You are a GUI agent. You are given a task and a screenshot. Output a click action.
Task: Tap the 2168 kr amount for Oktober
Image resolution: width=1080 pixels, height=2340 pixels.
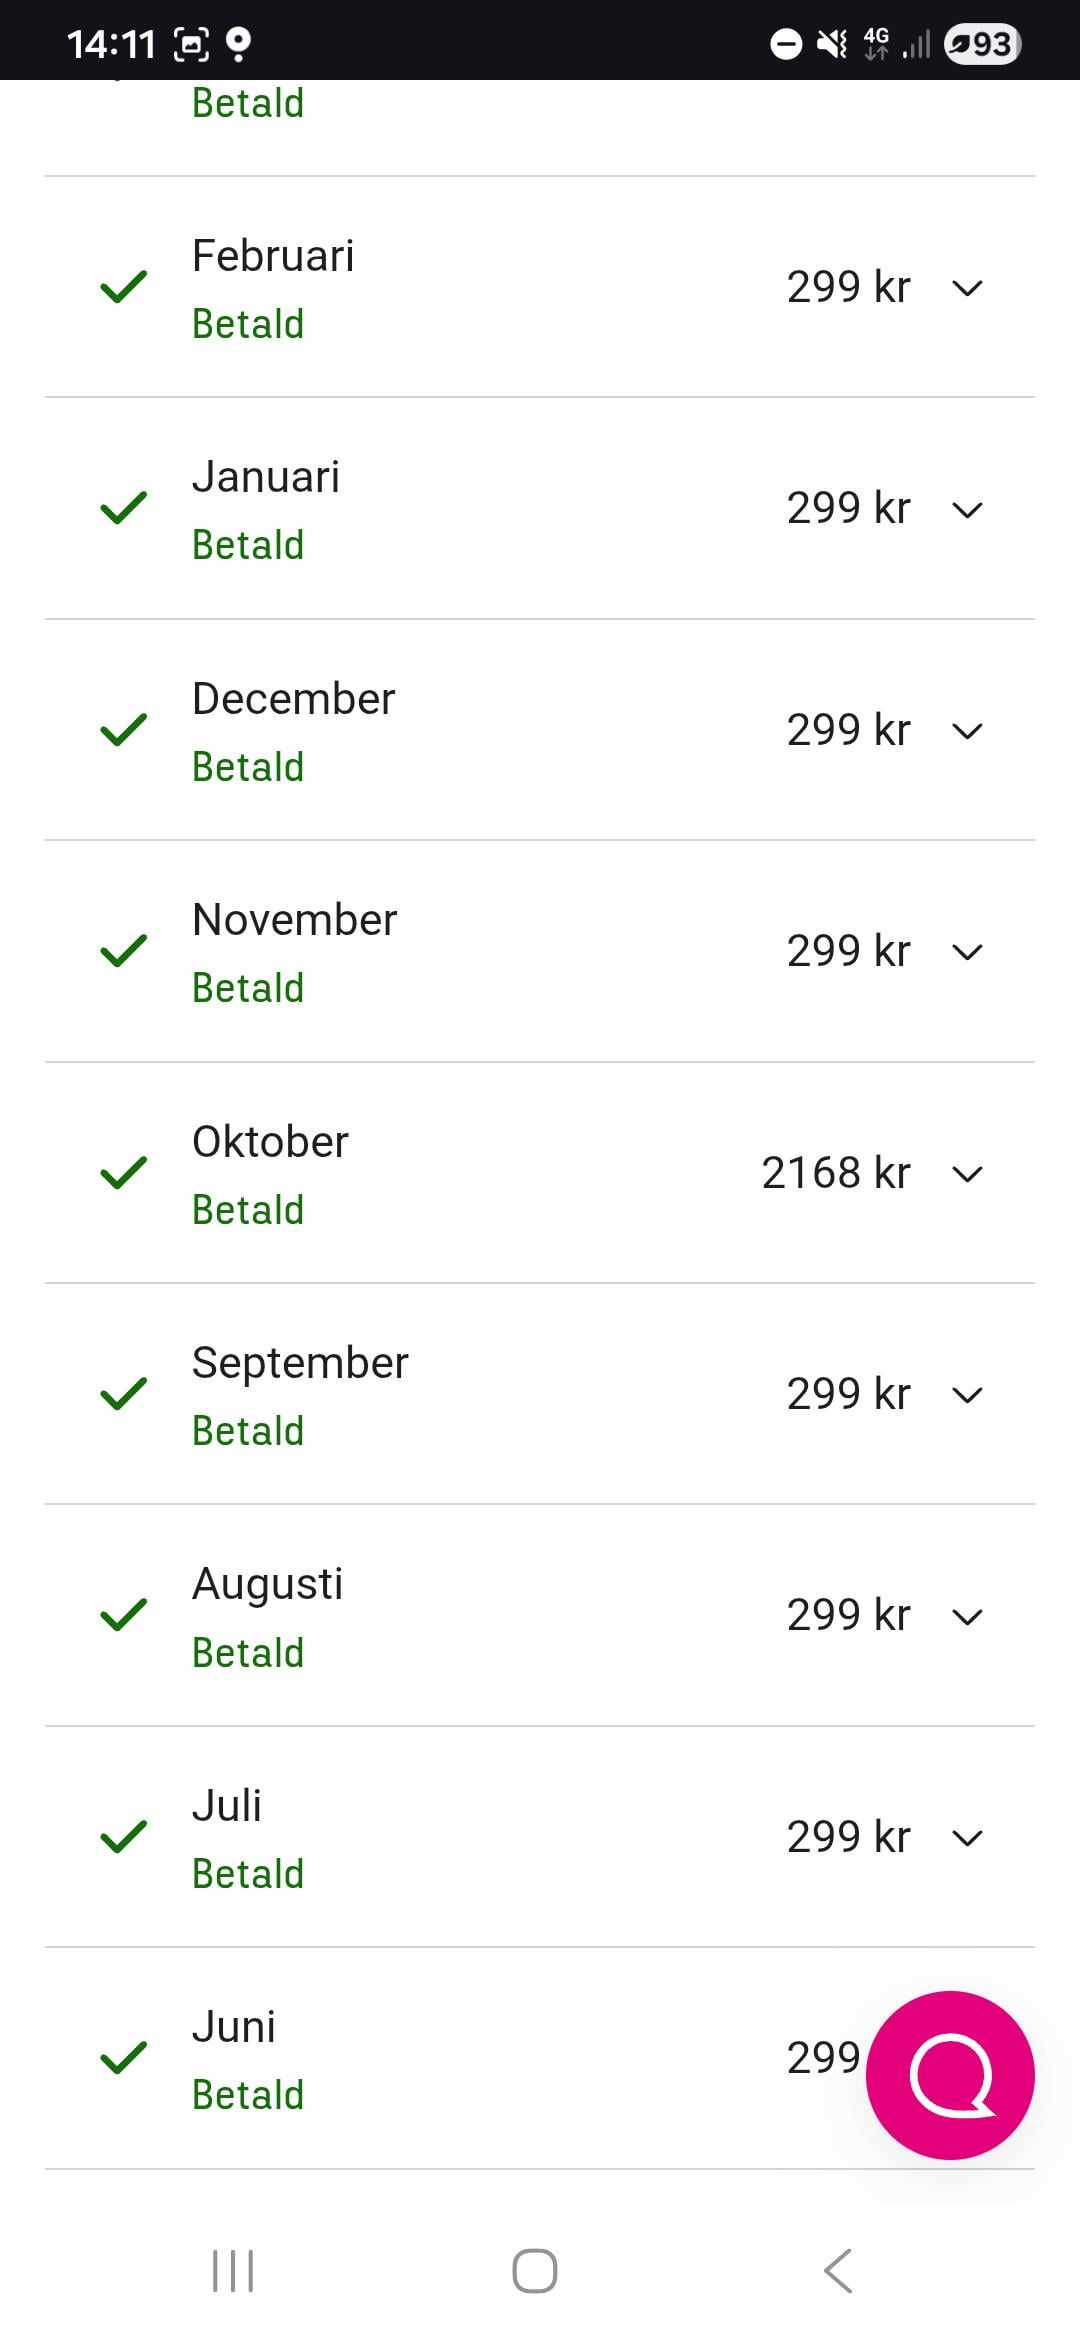point(836,1173)
